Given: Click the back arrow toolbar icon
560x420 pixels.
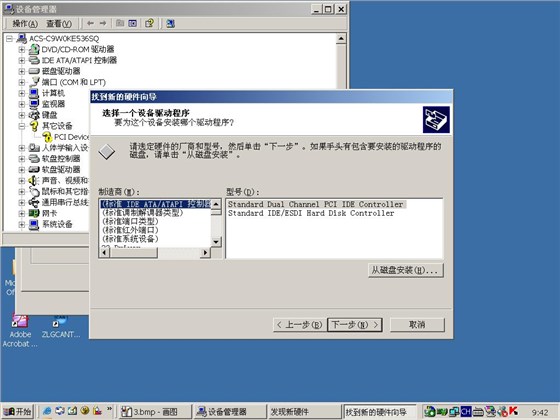Looking at the screenshot, I should 90,24.
